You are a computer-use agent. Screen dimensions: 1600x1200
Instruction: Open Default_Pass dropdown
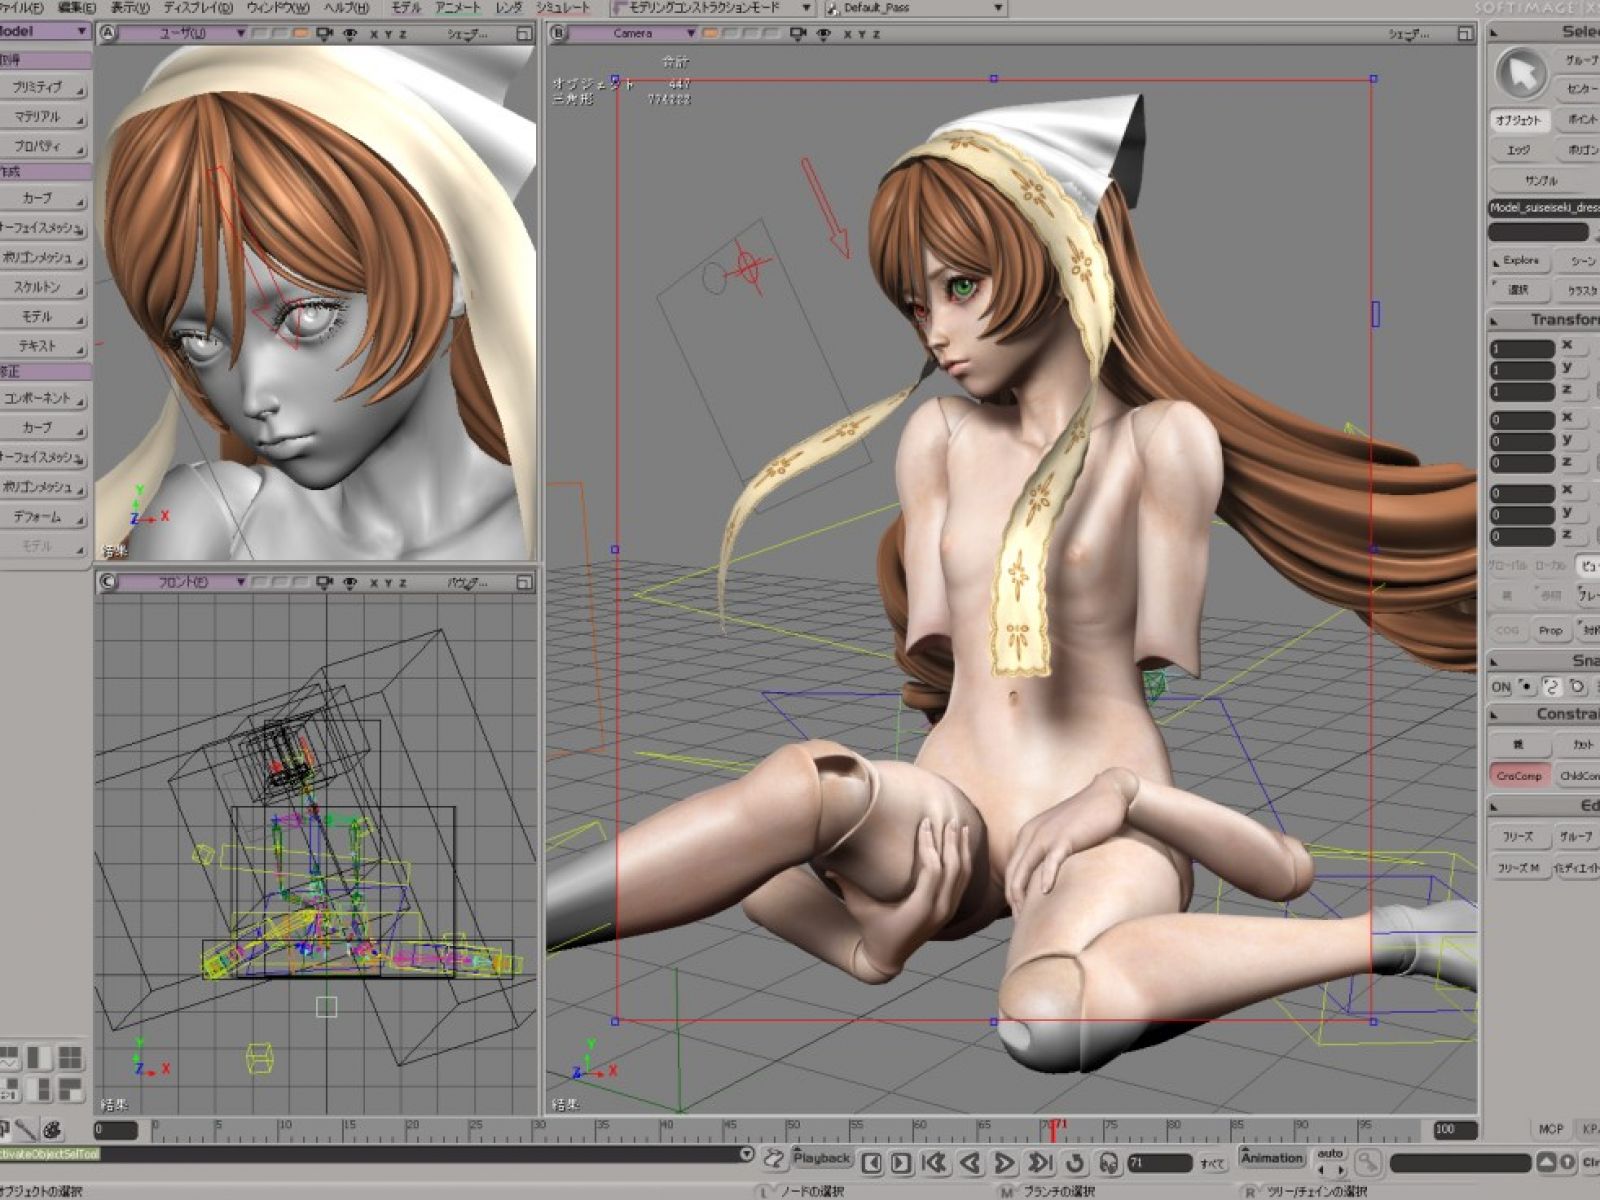914,8
